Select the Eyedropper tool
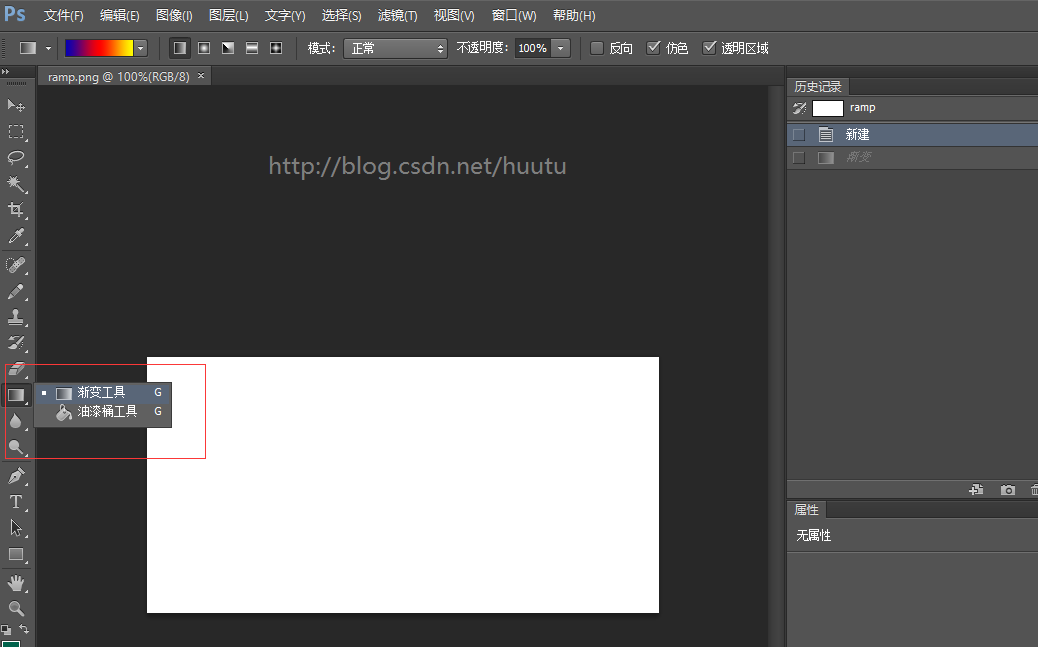This screenshot has width=1038, height=647. click(16, 236)
